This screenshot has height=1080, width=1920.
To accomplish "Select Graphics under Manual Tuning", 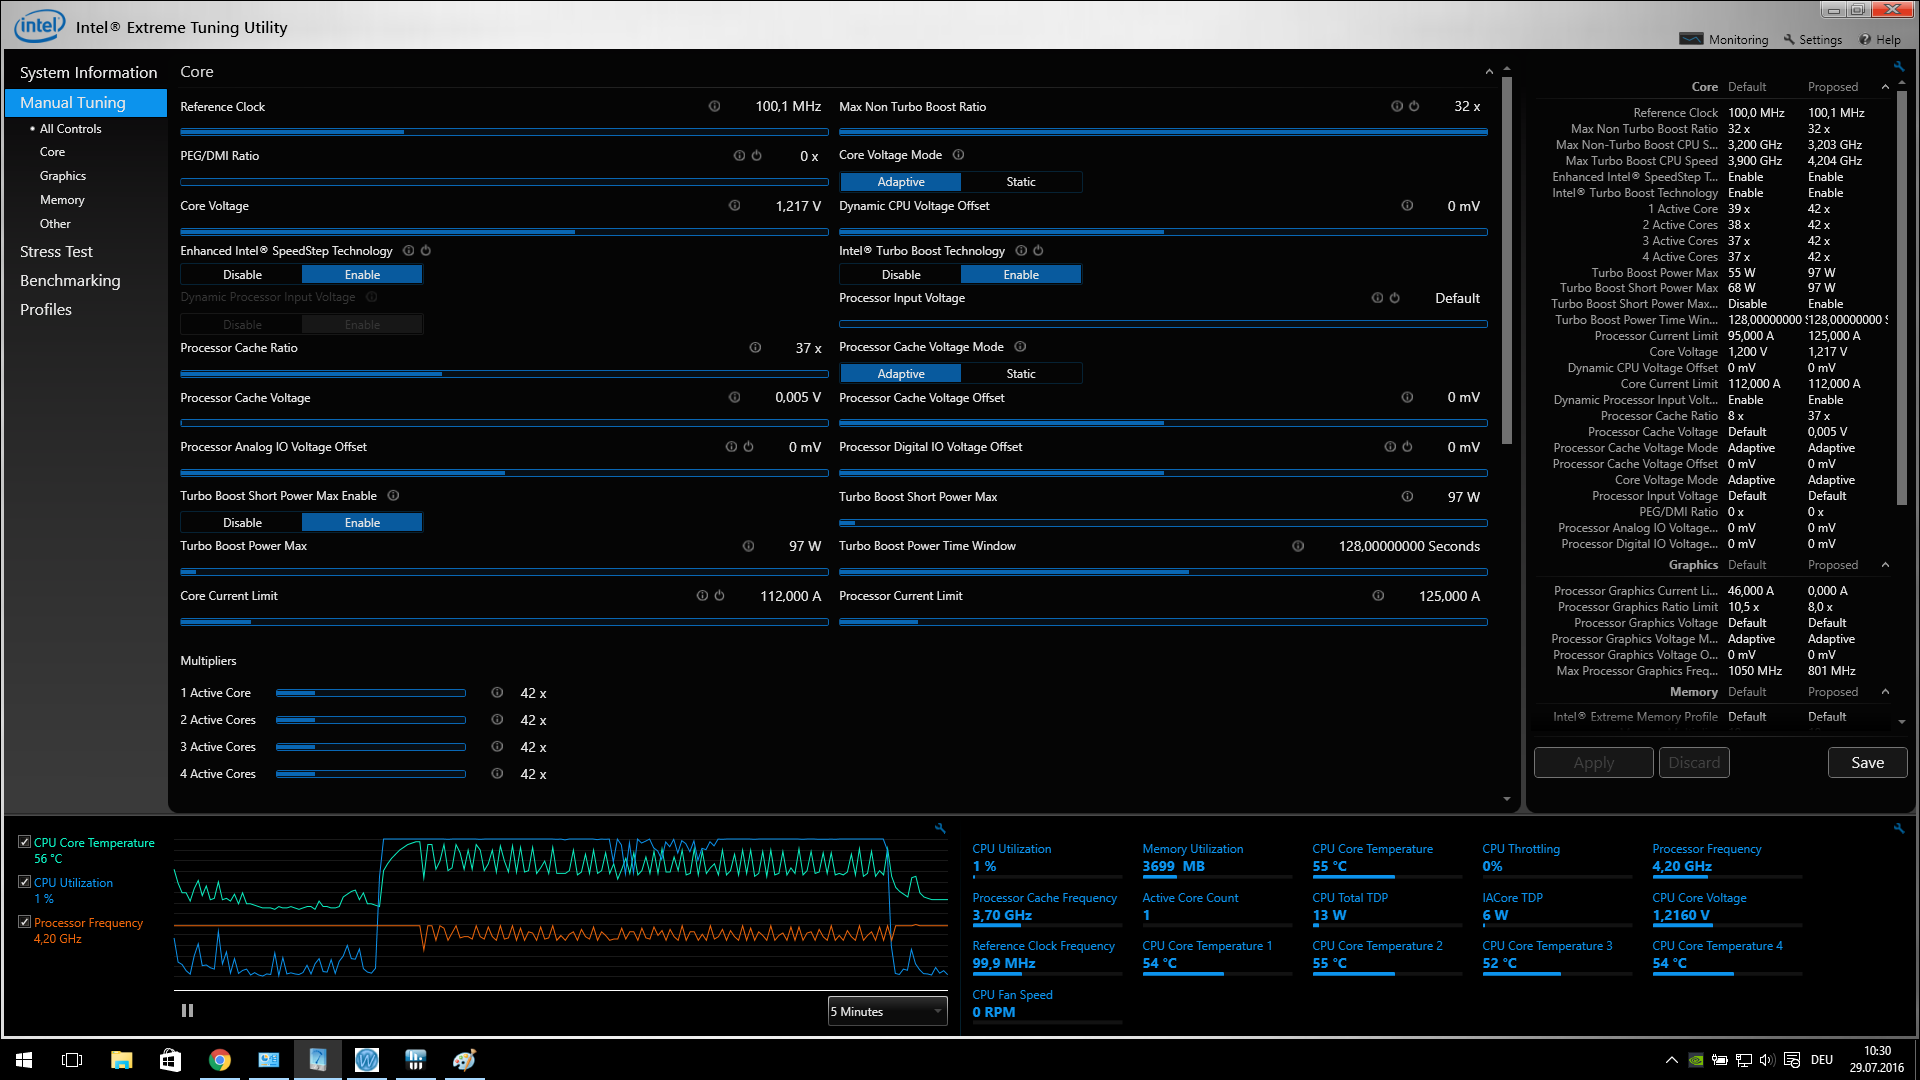I will pyautogui.click(x=63, y=176).
